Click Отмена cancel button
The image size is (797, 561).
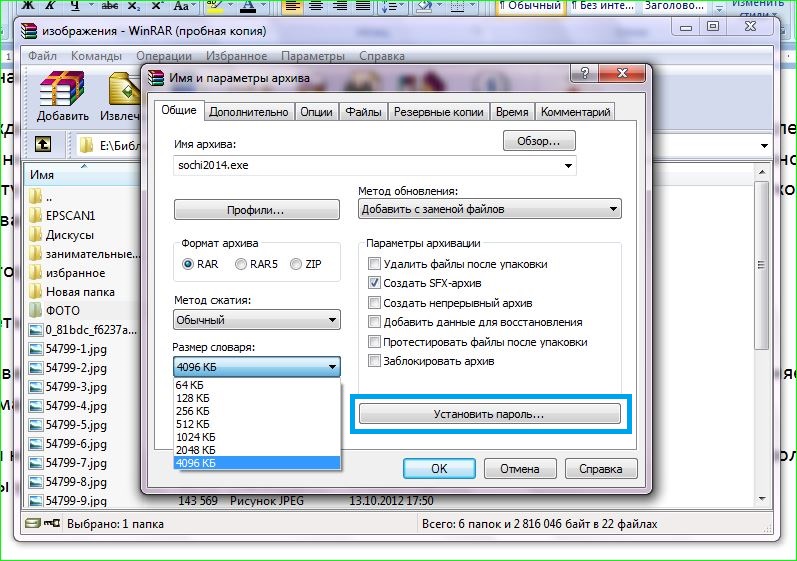[x=520, y=469]
